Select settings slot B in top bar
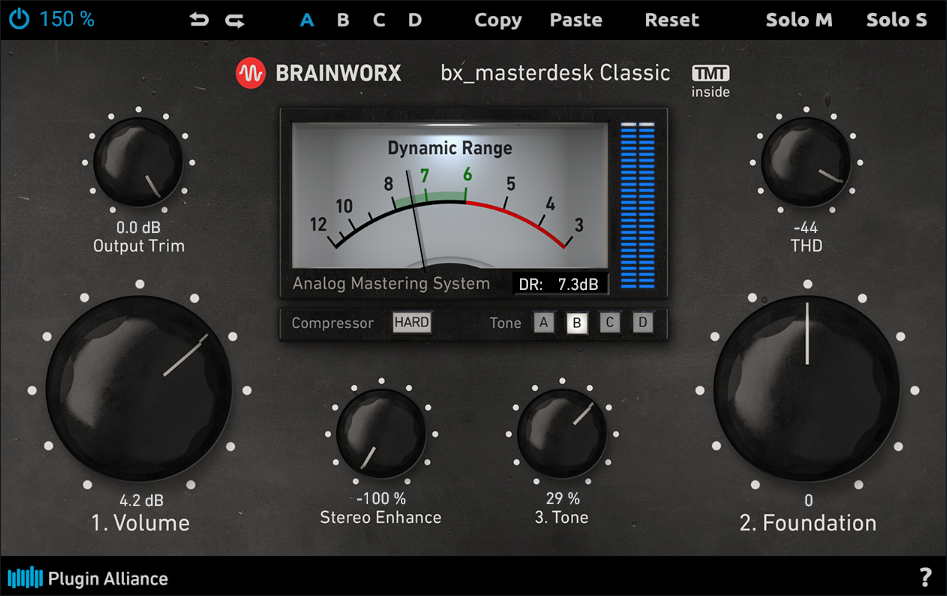 click(343, 20)
